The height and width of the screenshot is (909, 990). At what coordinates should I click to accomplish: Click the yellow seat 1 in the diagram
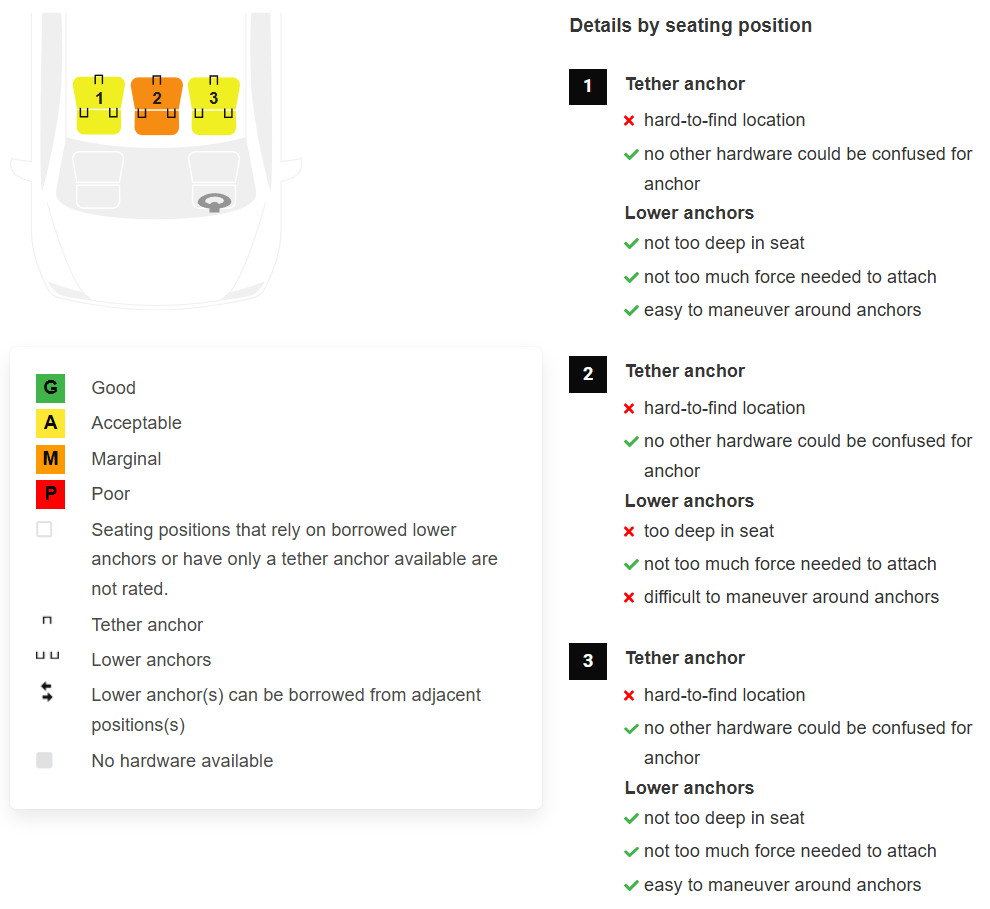(99, 105)
